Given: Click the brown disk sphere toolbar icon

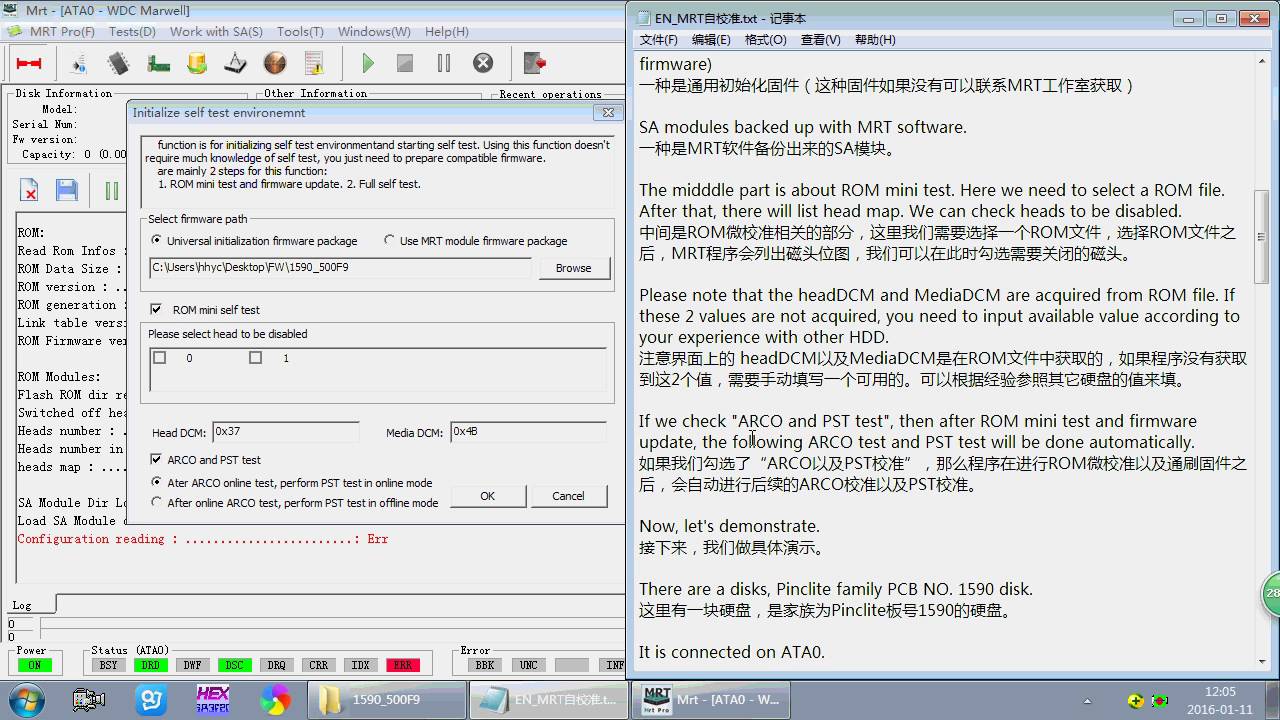Looking at the screenshot, I should click(x=275, y=63).
